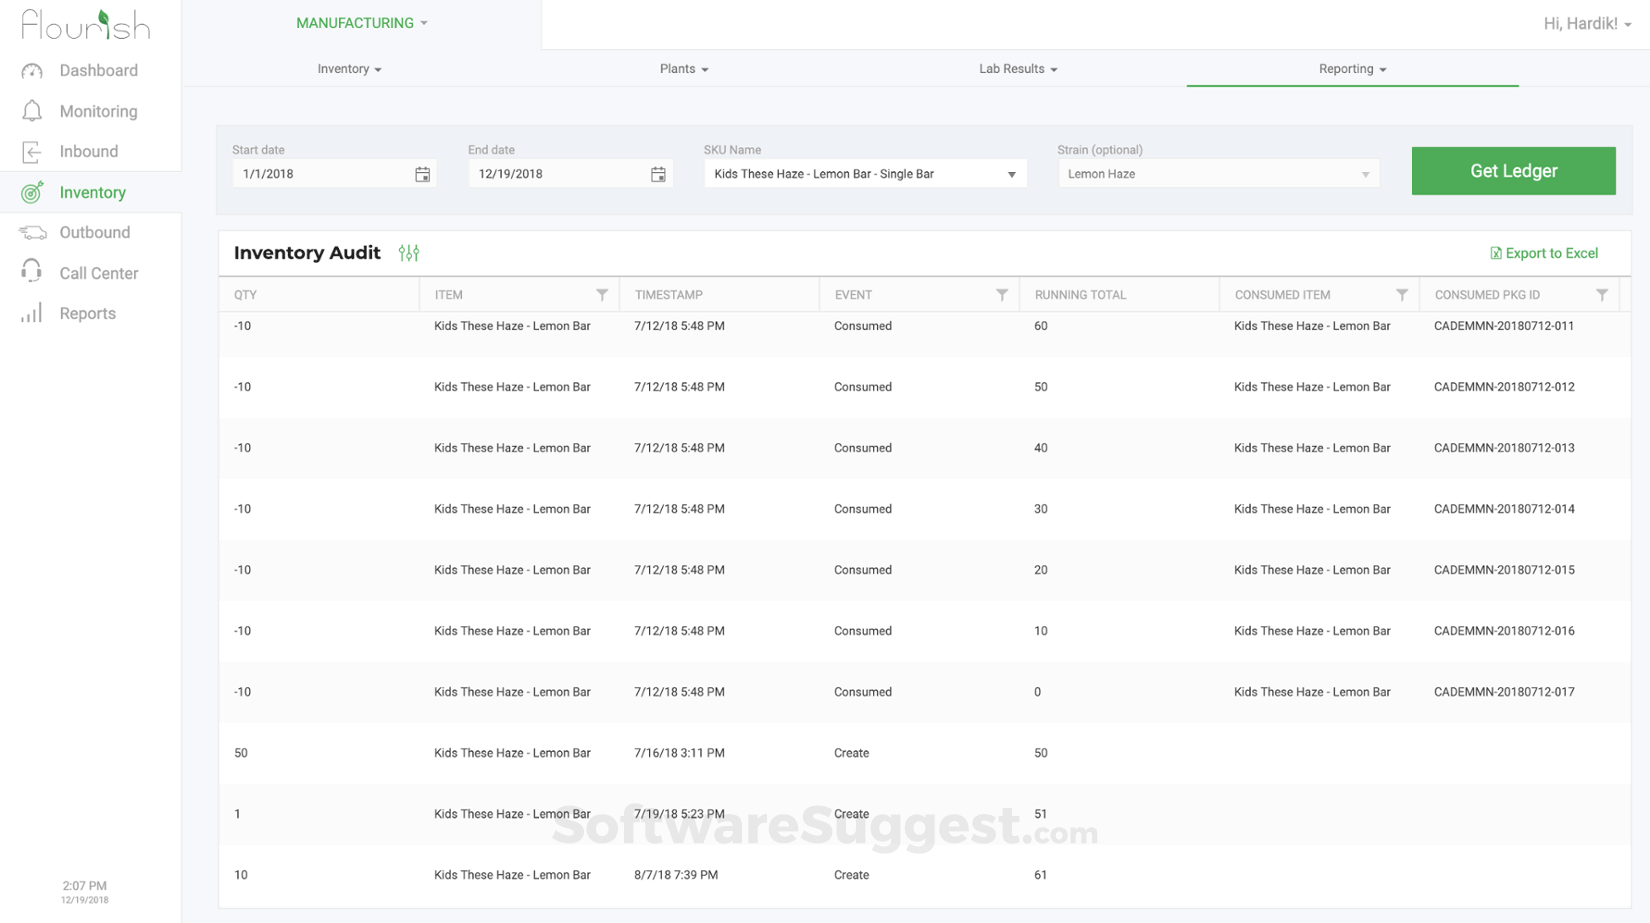Open the Start date calendar picker
The width and height of the screenshot is (1650, 923).
(x=422, y=175)
